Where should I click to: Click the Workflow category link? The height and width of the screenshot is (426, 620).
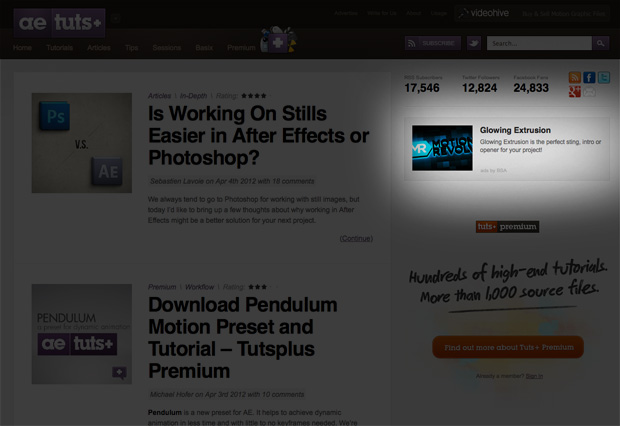point(200,287)
